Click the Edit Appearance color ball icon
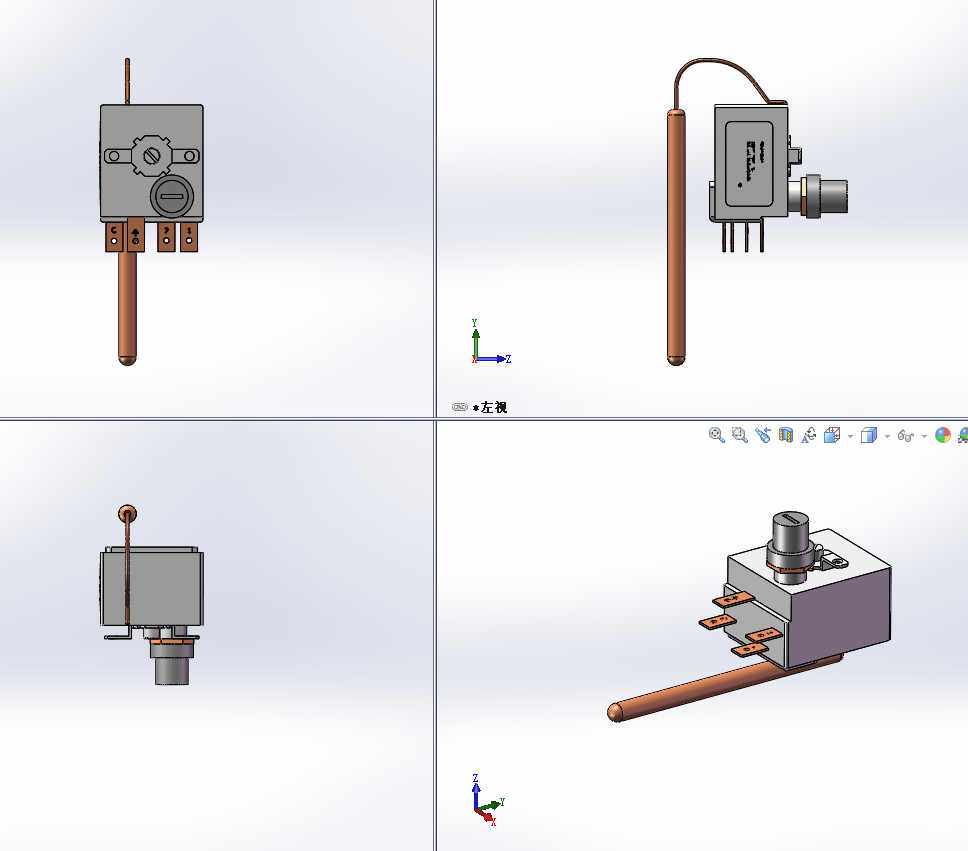Image resolution: width=968 pixels, height=851 pixels. pos(943,435)
